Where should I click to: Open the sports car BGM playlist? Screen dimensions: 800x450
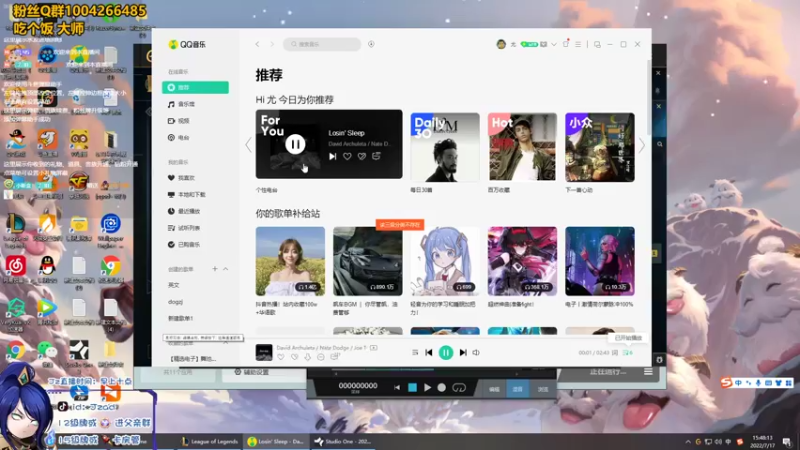(x=368, y=261)
